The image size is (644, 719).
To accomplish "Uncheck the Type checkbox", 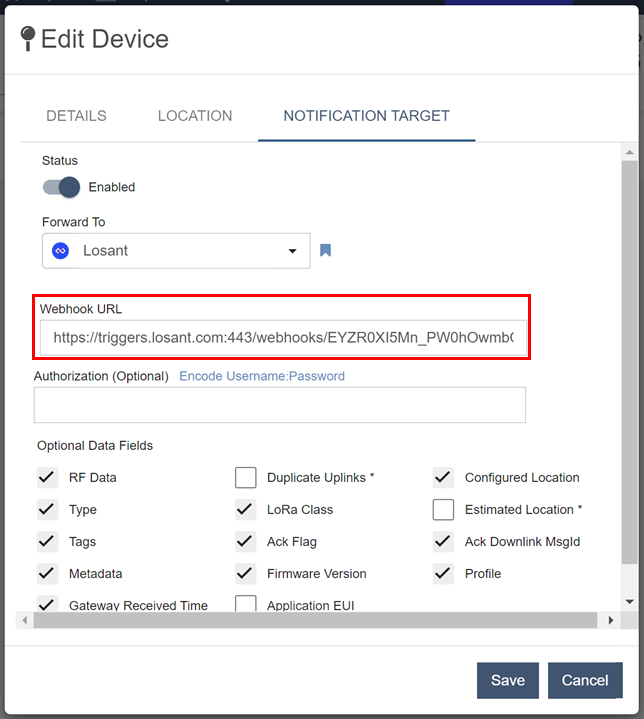I will pyautogui.click(x=47, y=509).
